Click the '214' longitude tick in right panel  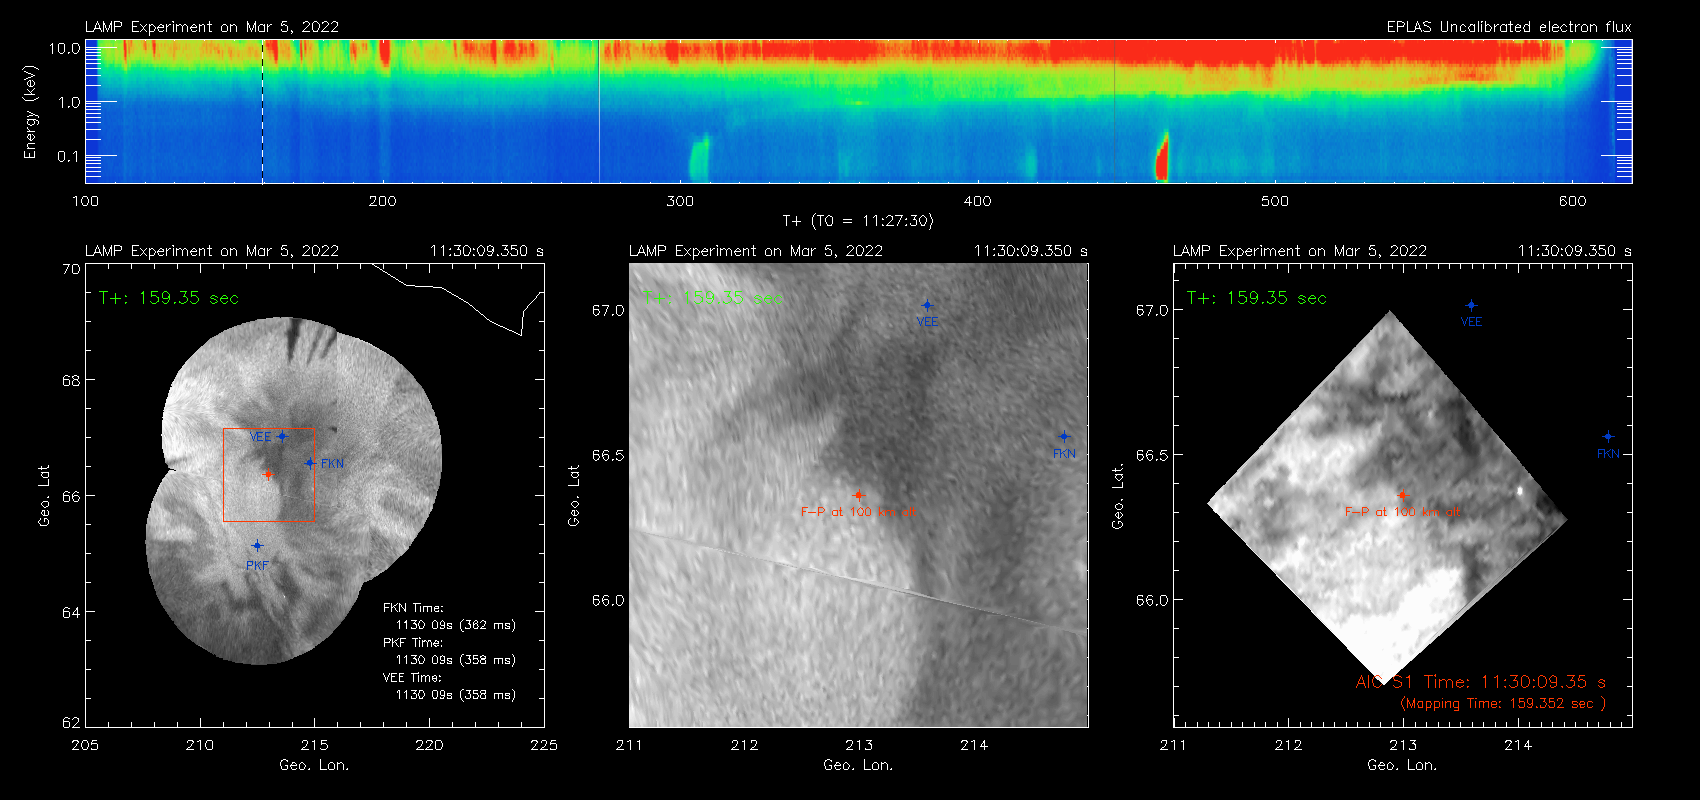[1518, 745]
